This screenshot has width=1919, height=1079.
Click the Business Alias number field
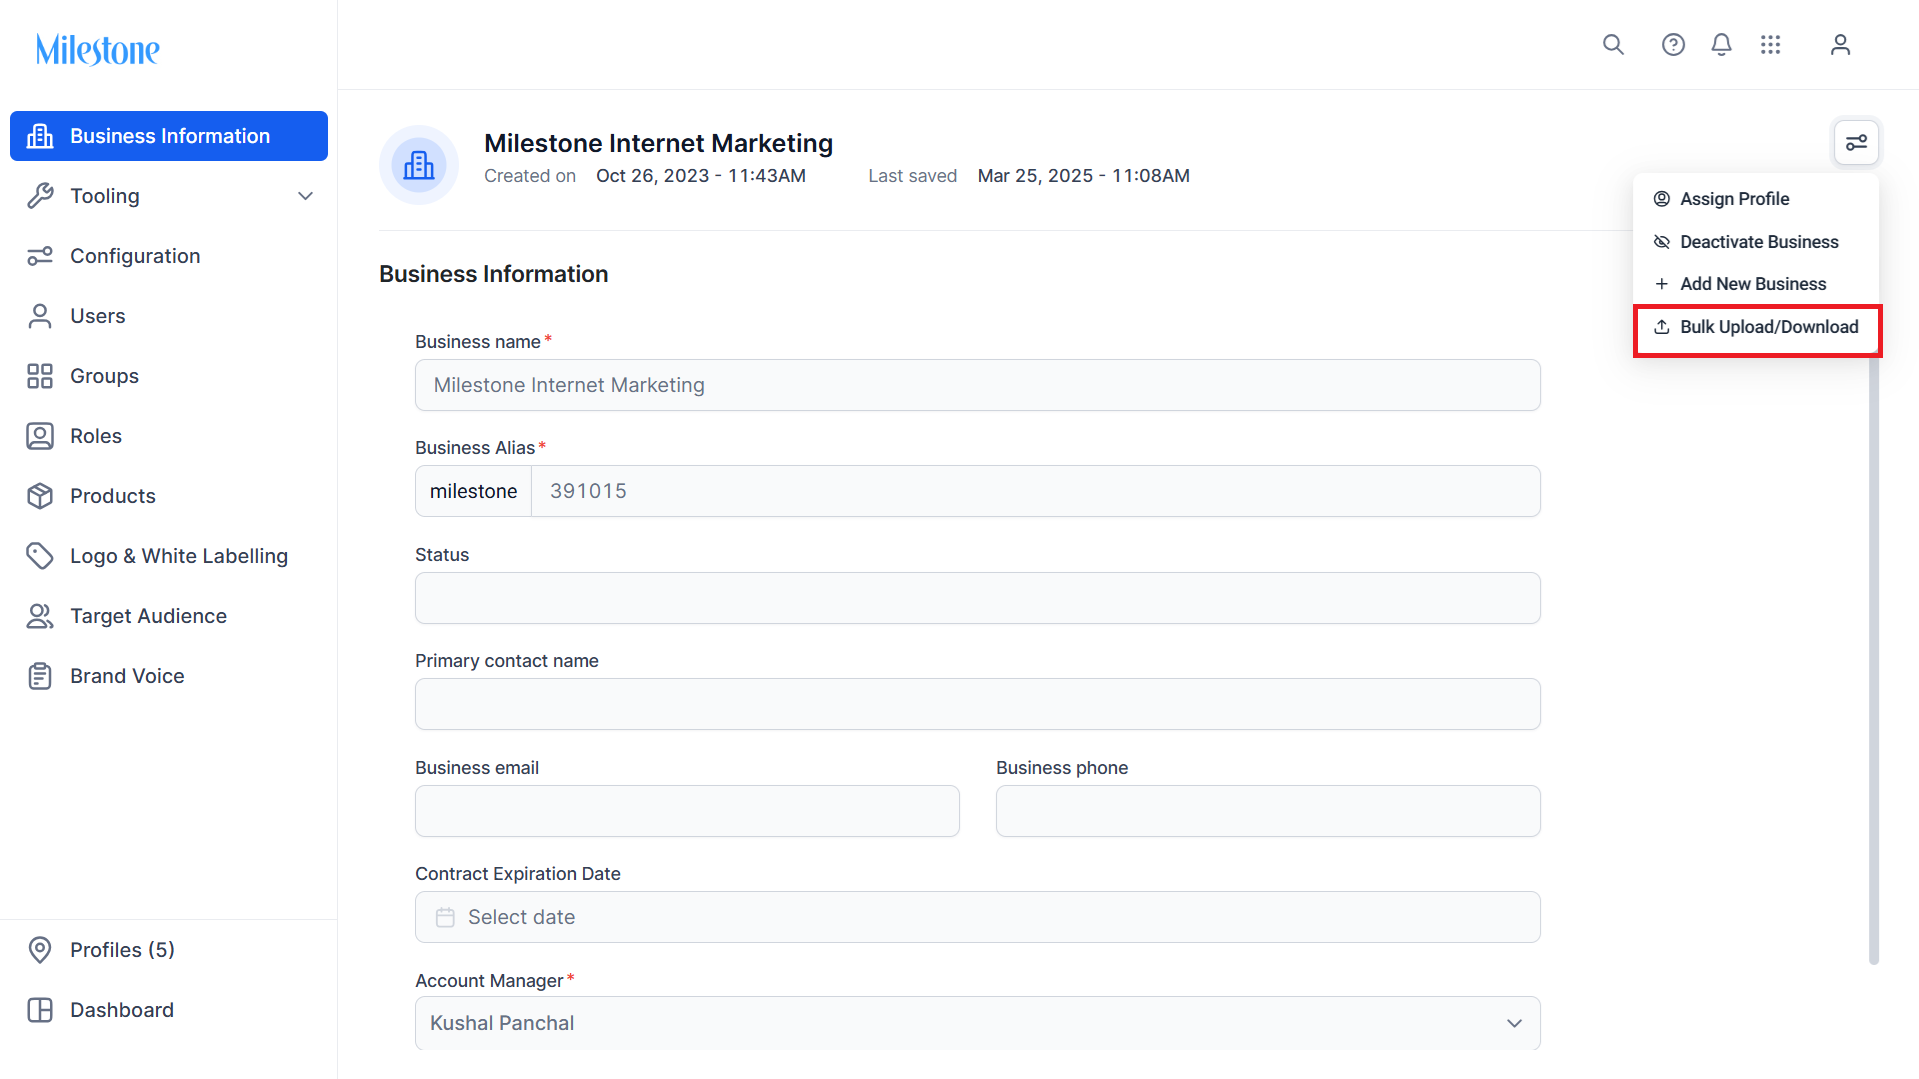click(1035, 491)
